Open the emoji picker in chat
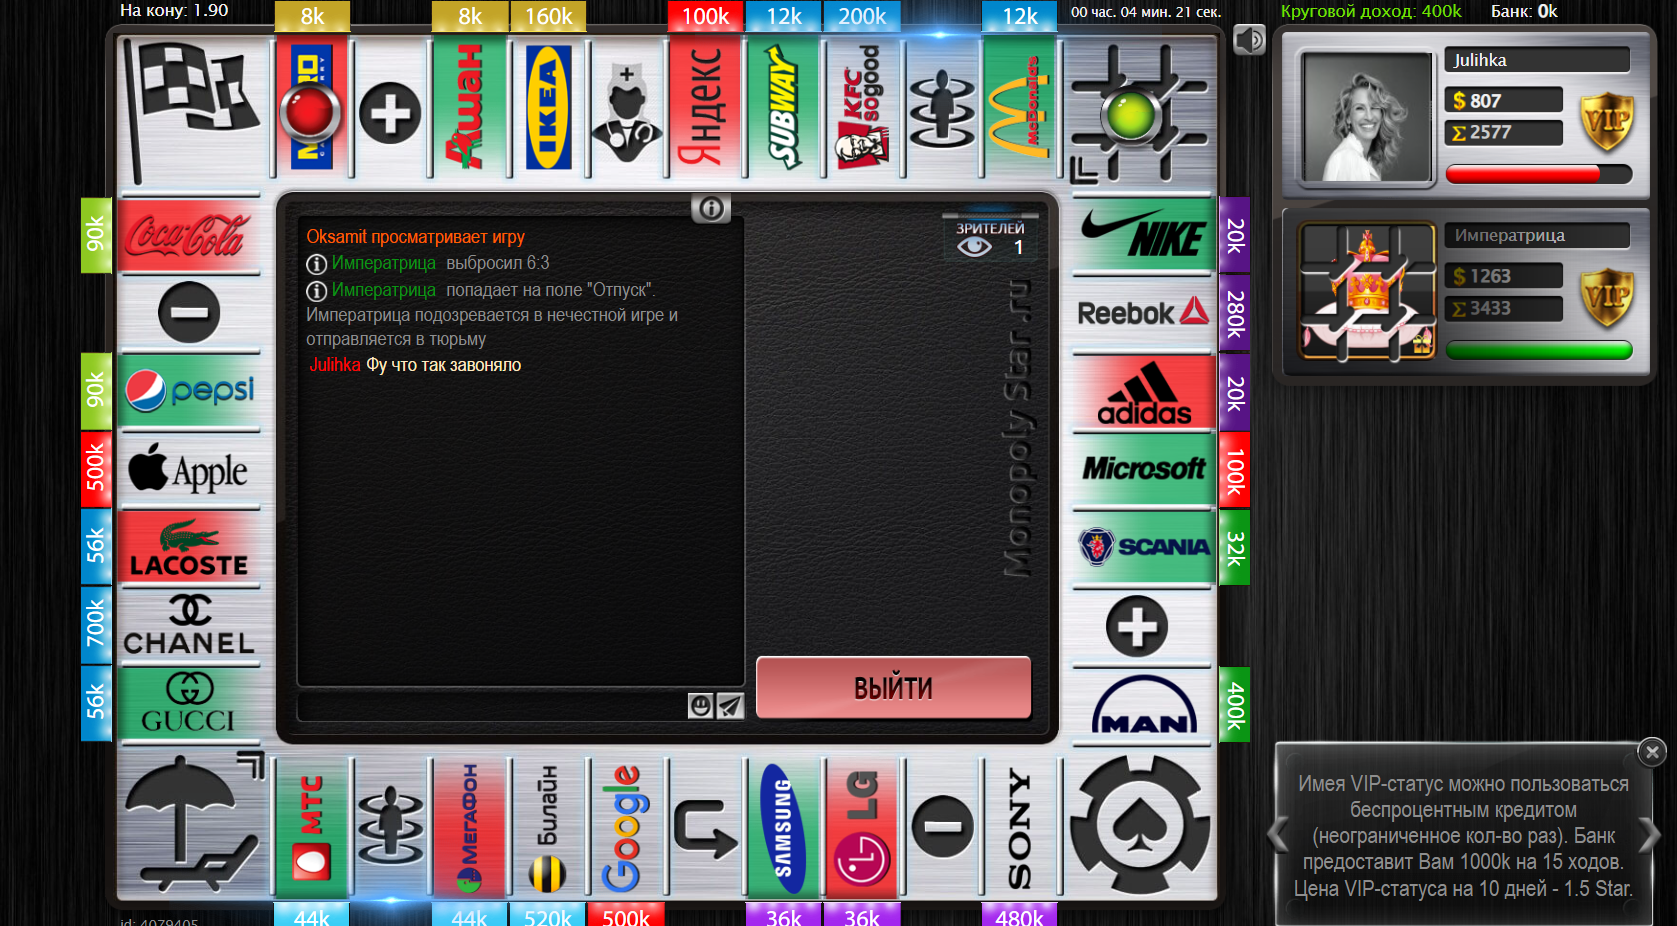 click(701, 706)
